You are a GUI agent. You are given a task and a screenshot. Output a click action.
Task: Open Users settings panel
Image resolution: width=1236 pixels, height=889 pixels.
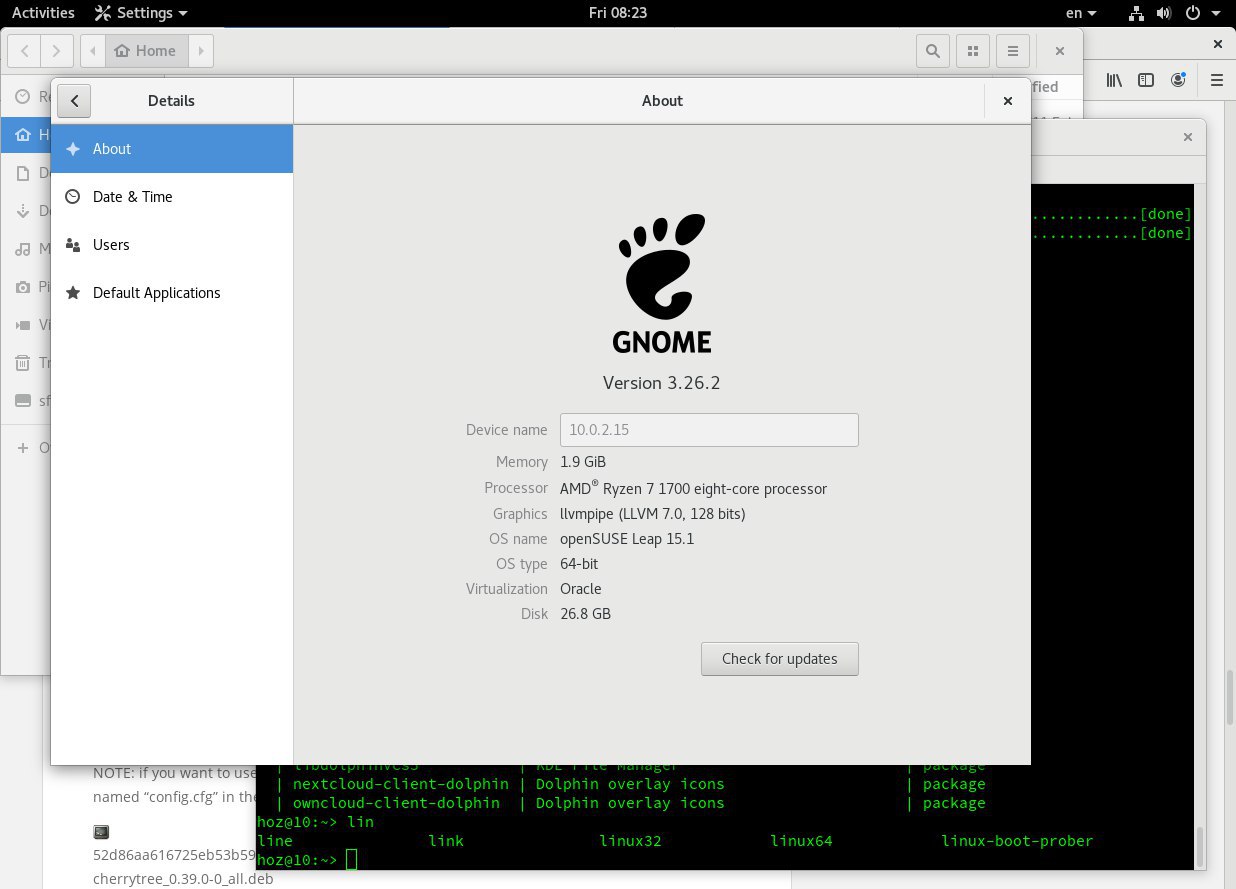tap(172, 245)
